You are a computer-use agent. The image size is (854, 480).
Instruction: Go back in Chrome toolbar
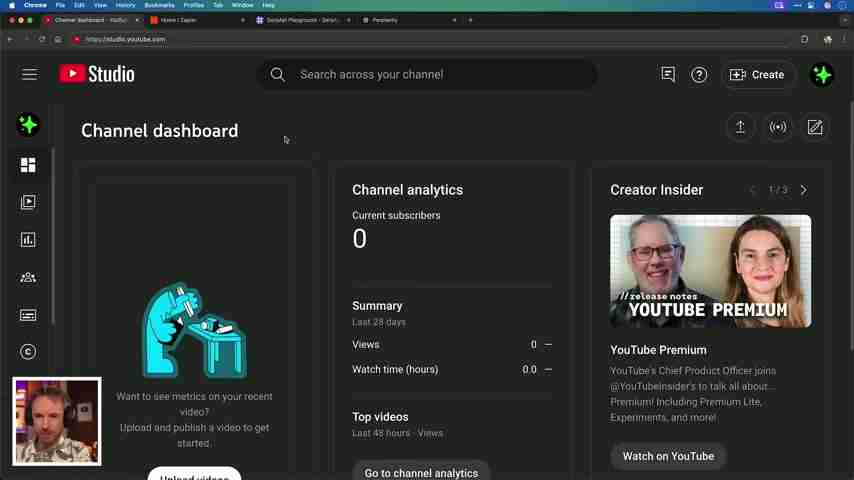(x=10, y=39)
